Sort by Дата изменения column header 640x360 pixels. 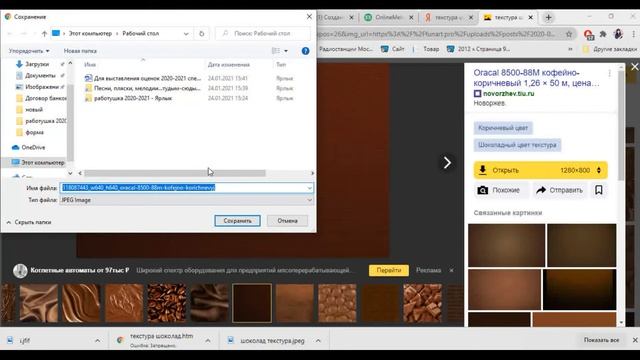coord(229,64)
